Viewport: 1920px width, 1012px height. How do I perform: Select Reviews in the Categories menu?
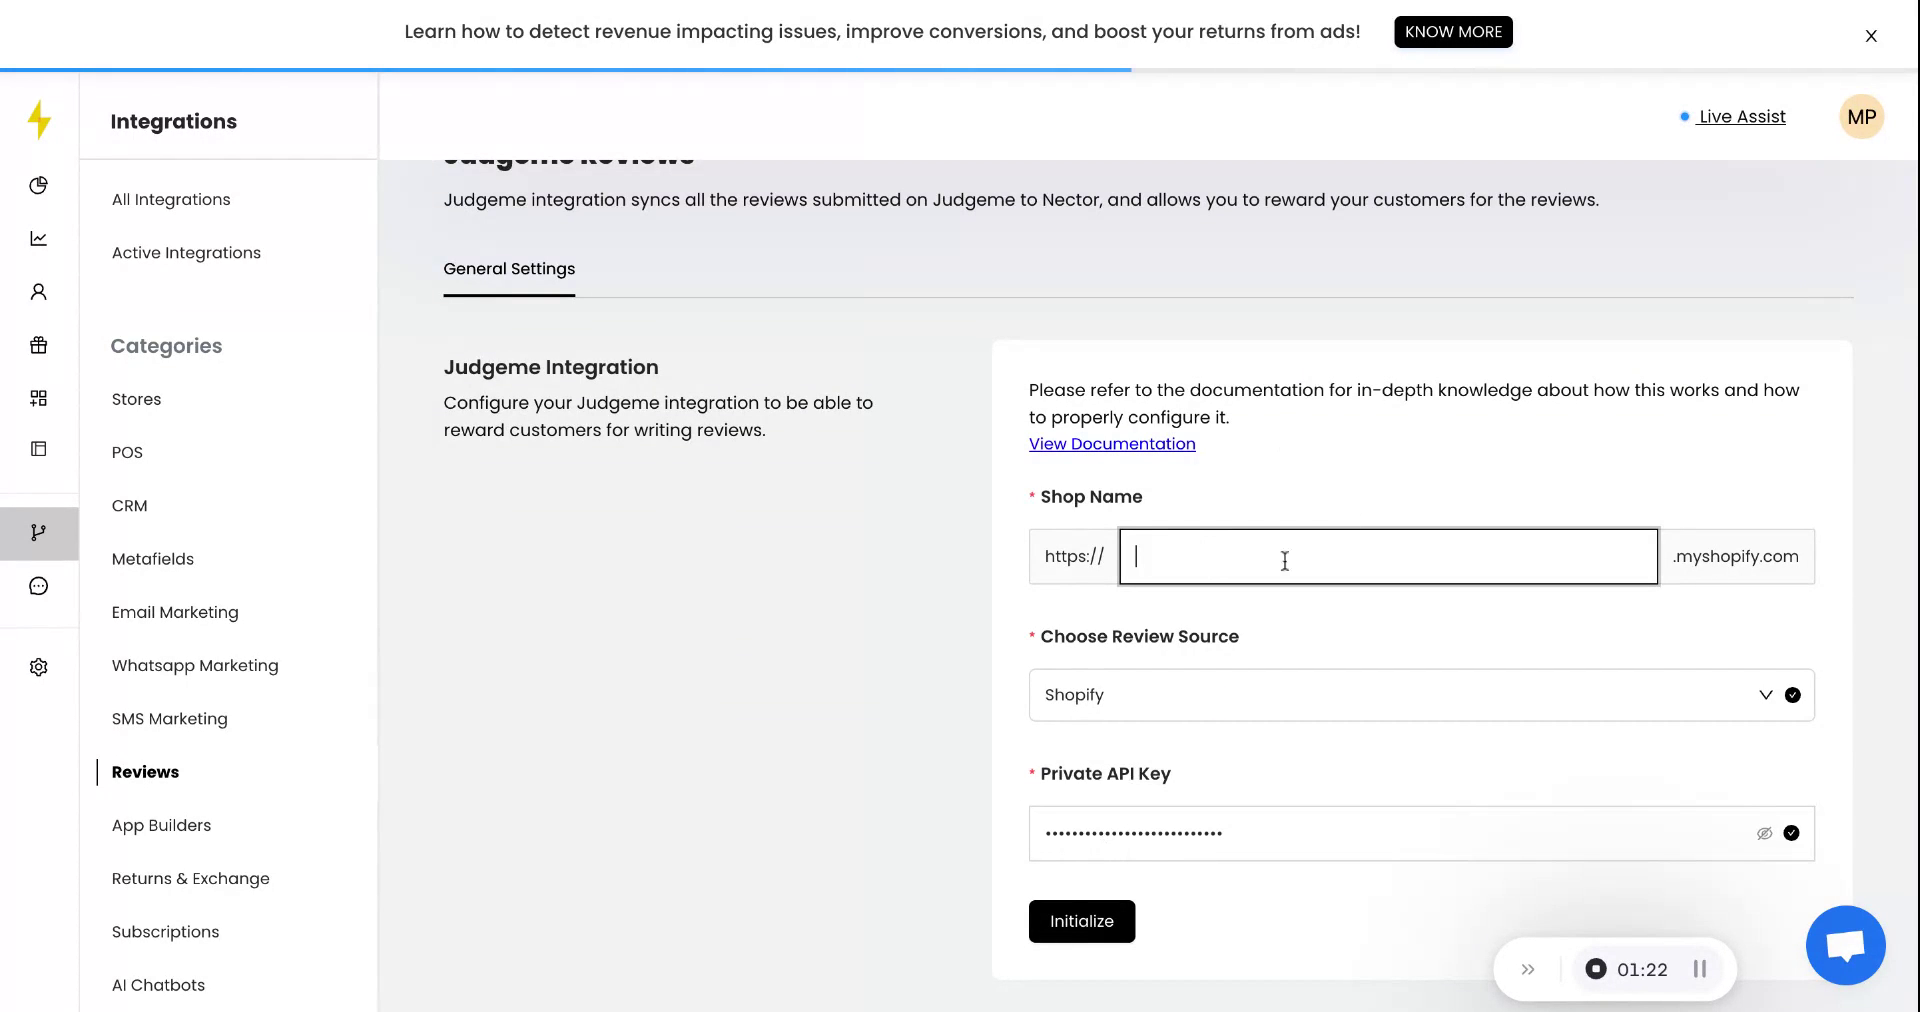pos(144,771)
